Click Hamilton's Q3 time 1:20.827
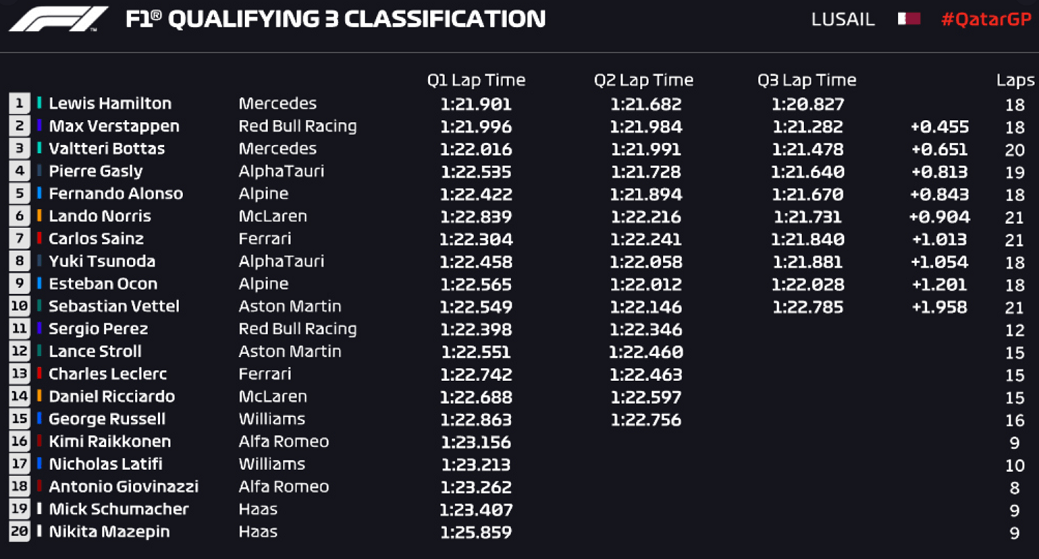Screen dimensions: 1039x559 (x=808, y=104)
